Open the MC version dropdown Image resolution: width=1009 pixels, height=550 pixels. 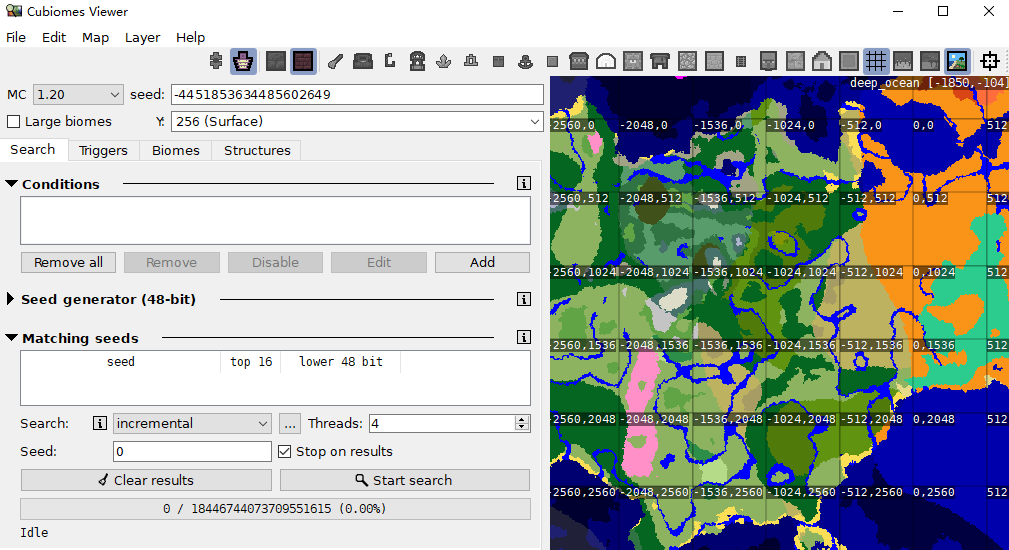click(x=77, y=95)
